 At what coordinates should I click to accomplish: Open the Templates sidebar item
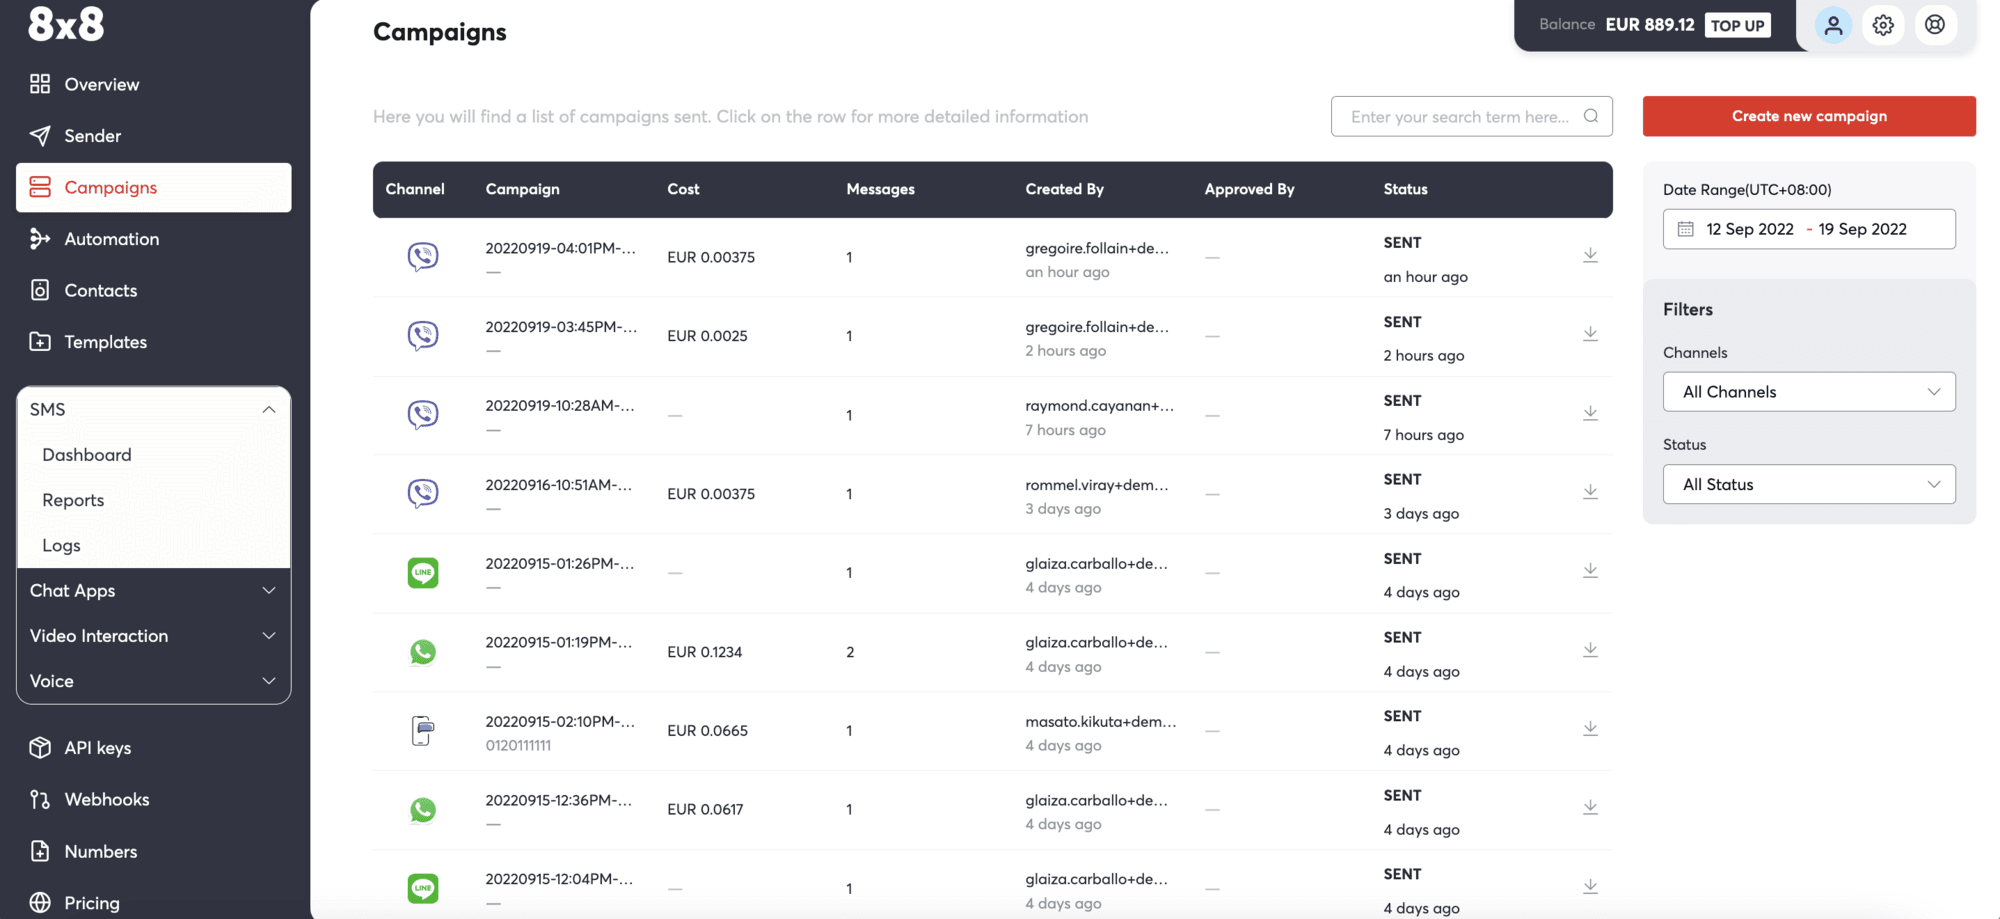[x=105, y=342]
